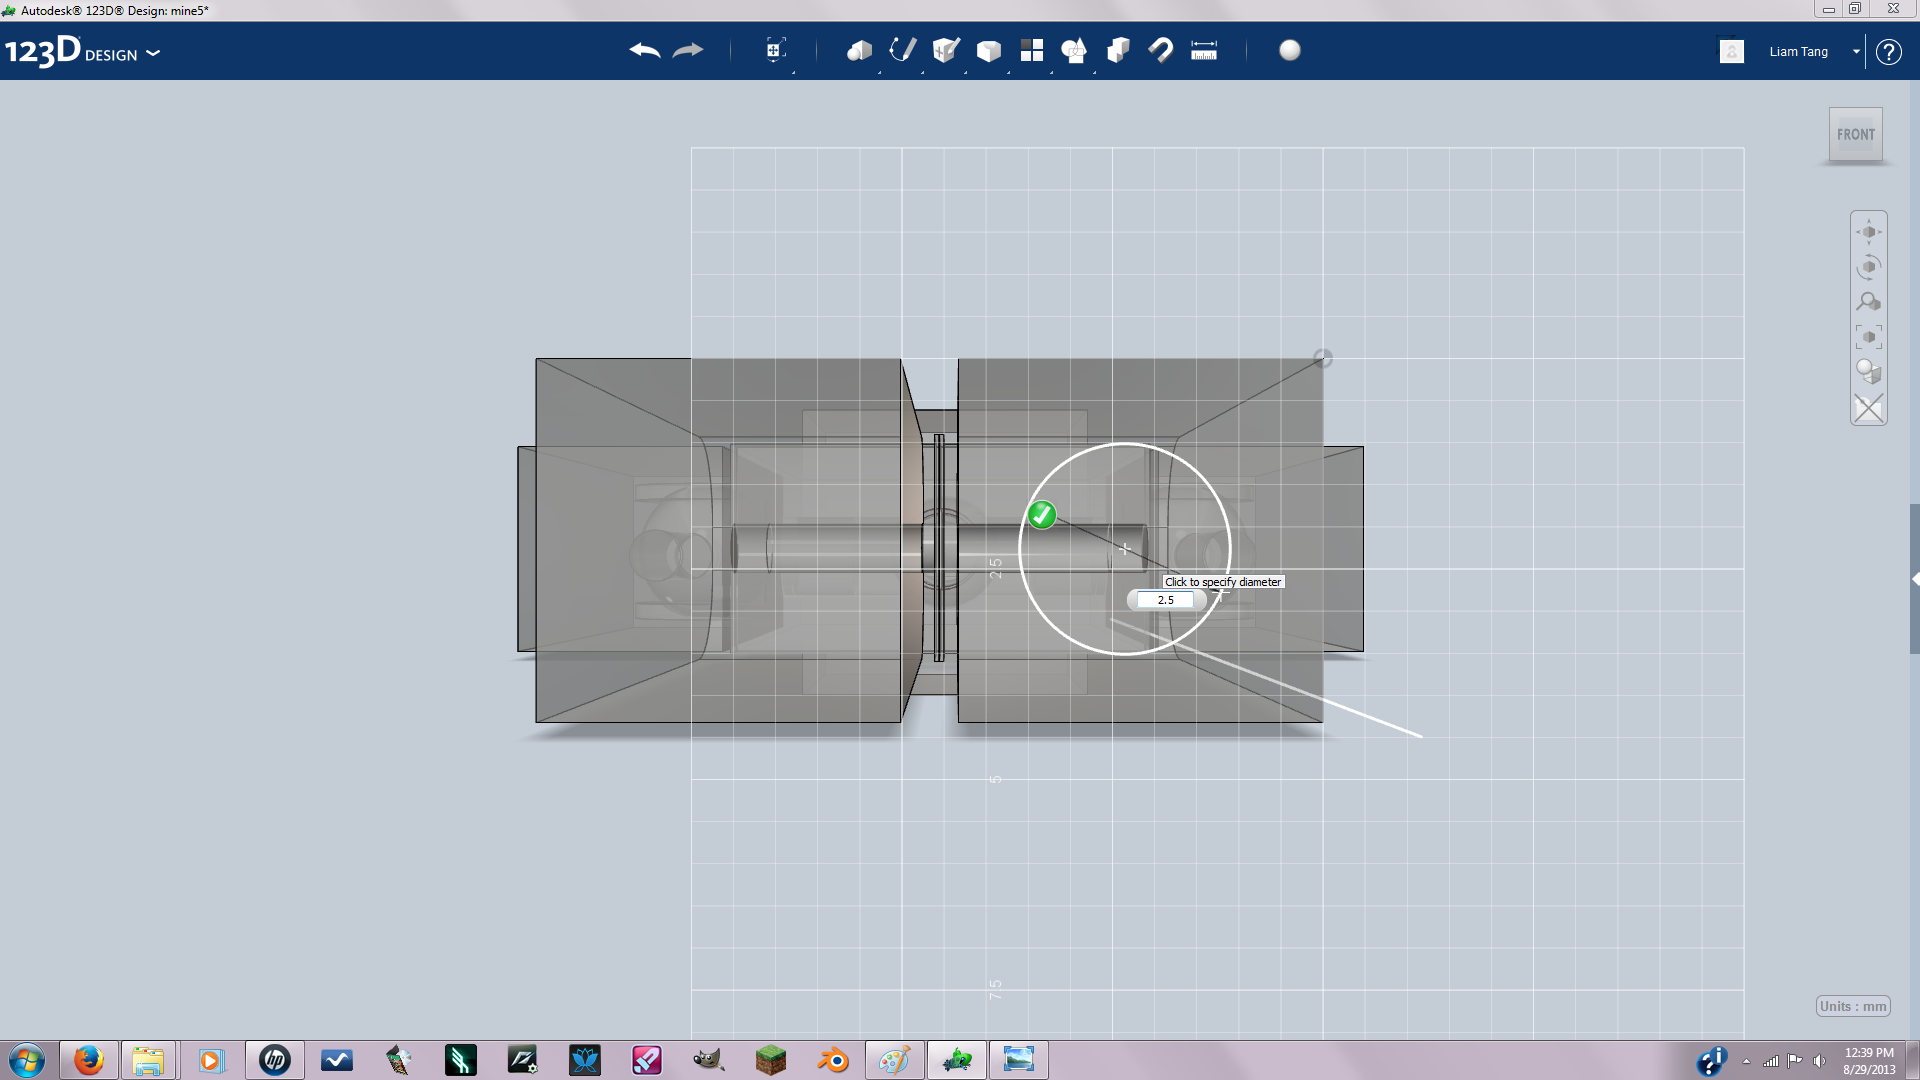This screenshot has height=1080, width=1920.
Task: Open the Combine tool
Action: point(1118,50)
